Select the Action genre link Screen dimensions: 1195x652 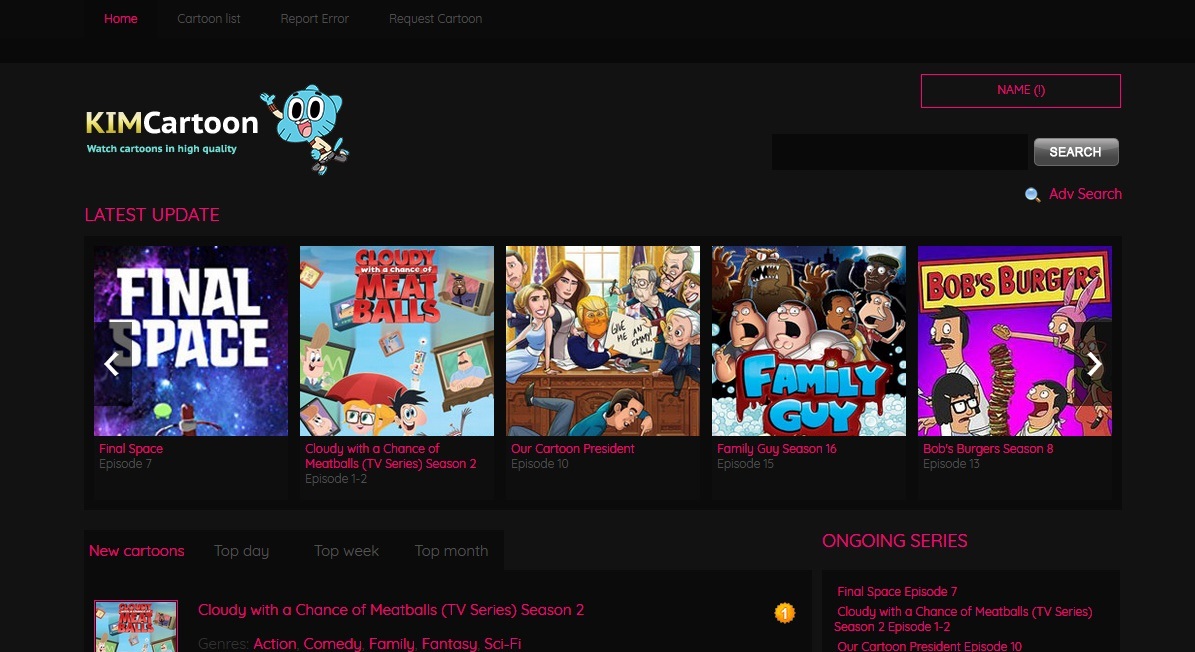pyautogui.click(x=274, y=644)
